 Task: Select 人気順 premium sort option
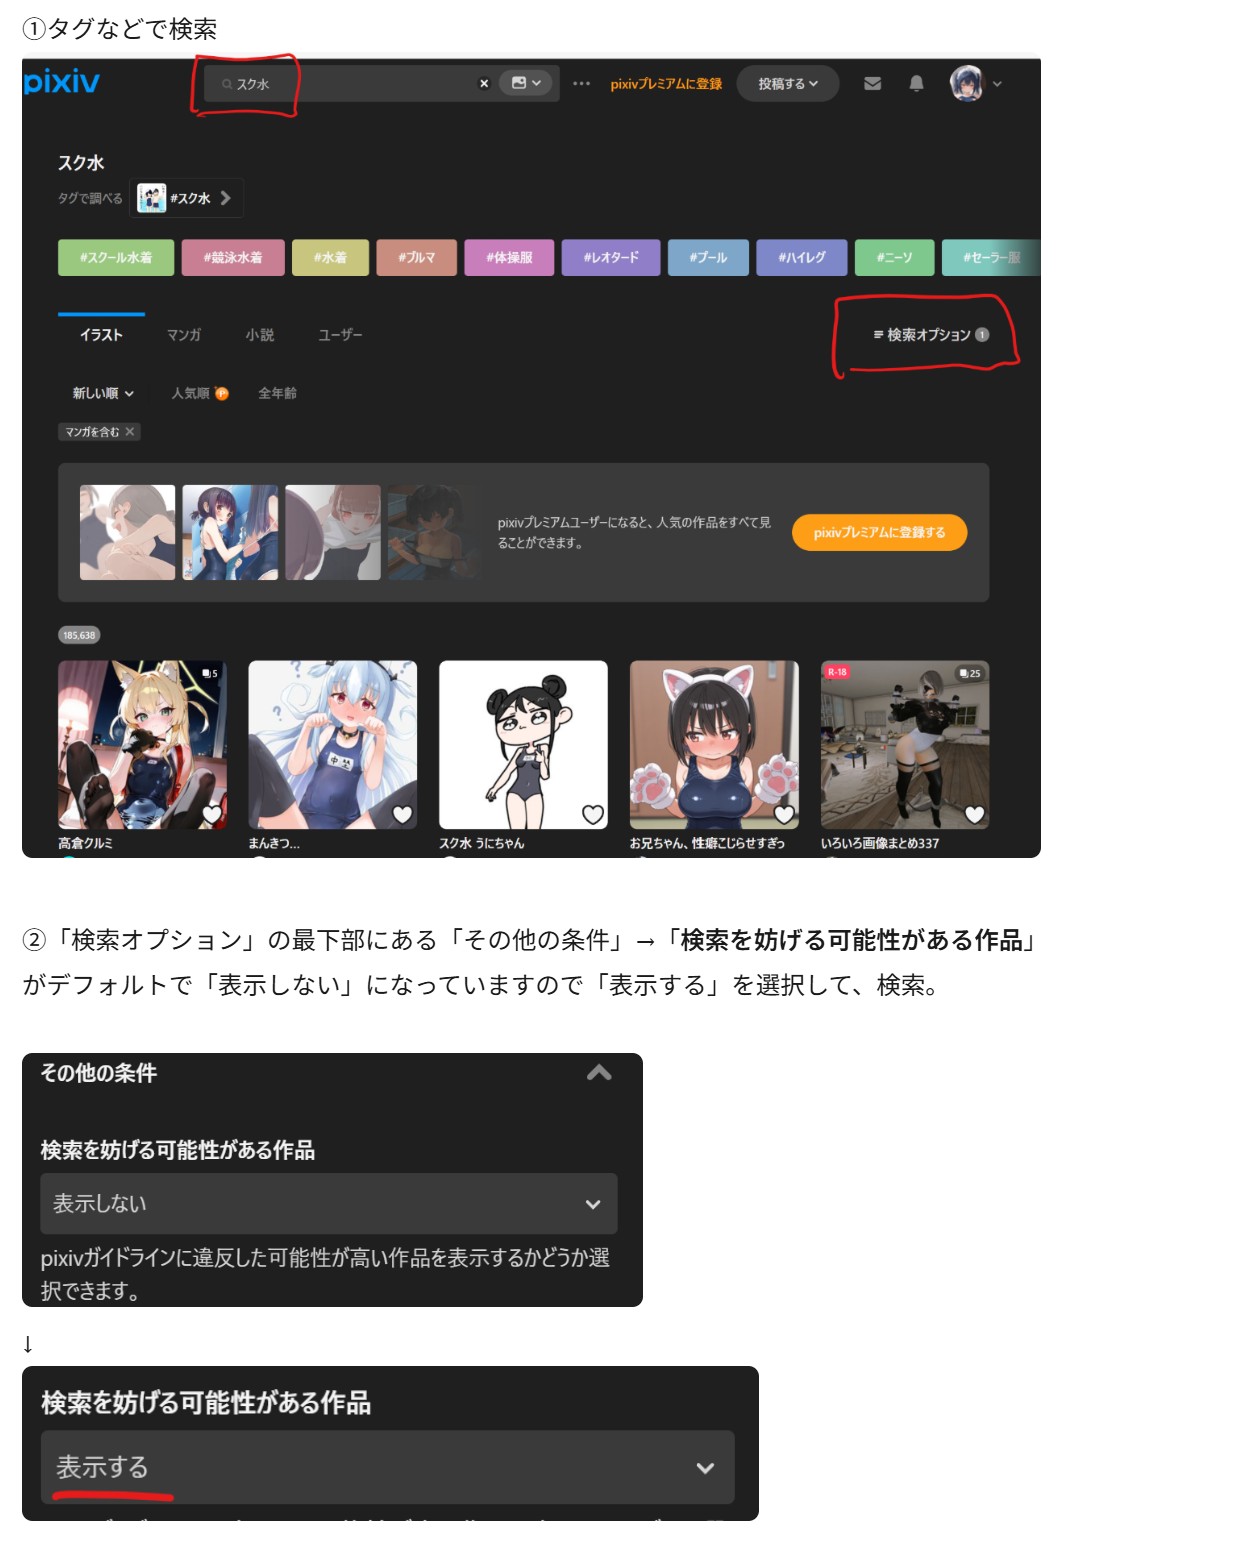pyautogui.click(x=199, y=393)
